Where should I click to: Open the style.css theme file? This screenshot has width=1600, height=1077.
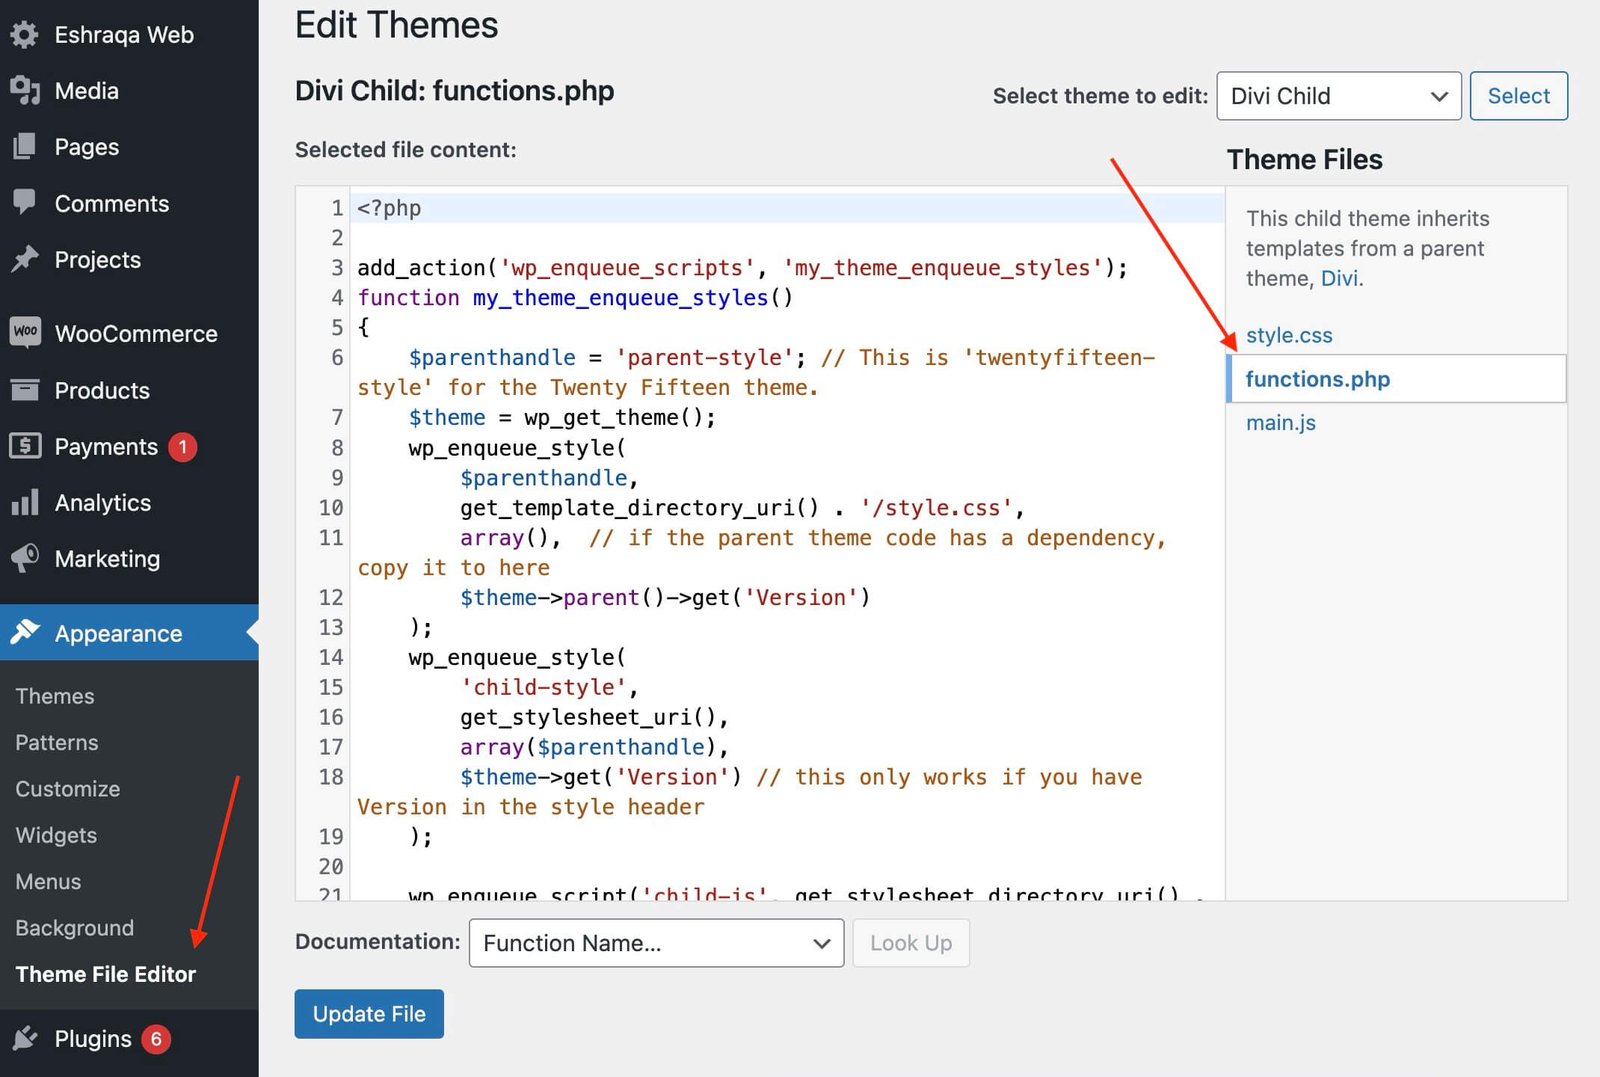click(x=1289, y=335)
